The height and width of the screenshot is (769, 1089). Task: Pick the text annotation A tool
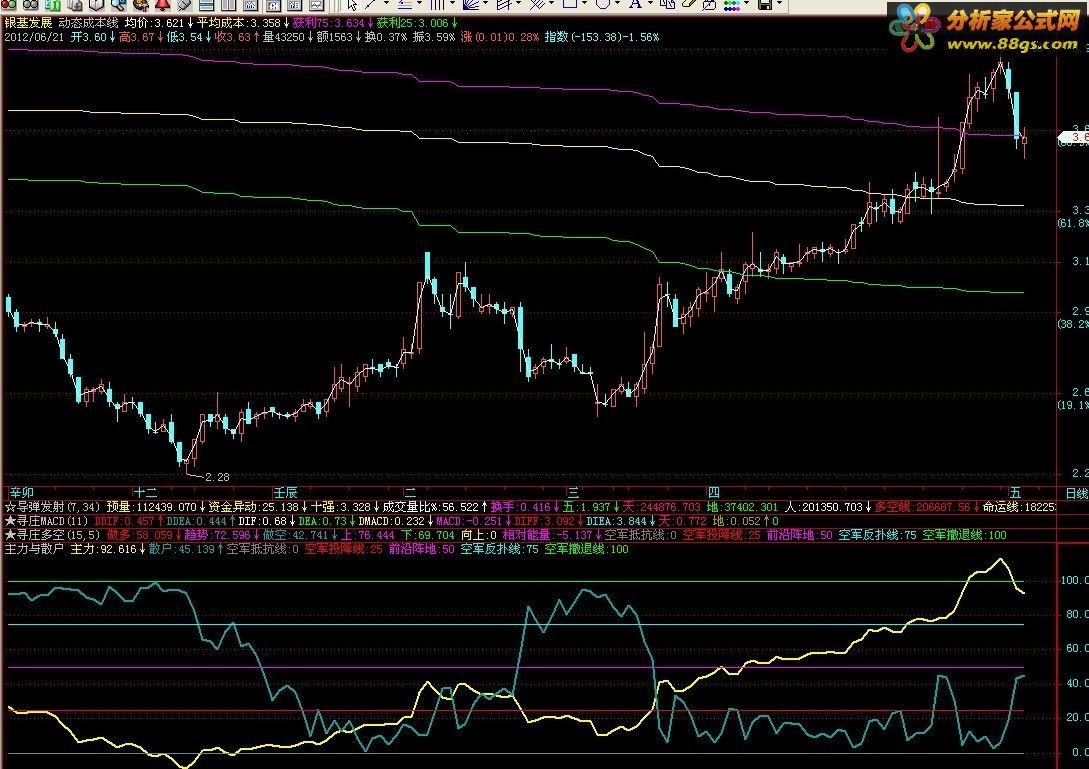tap(635, 3)
